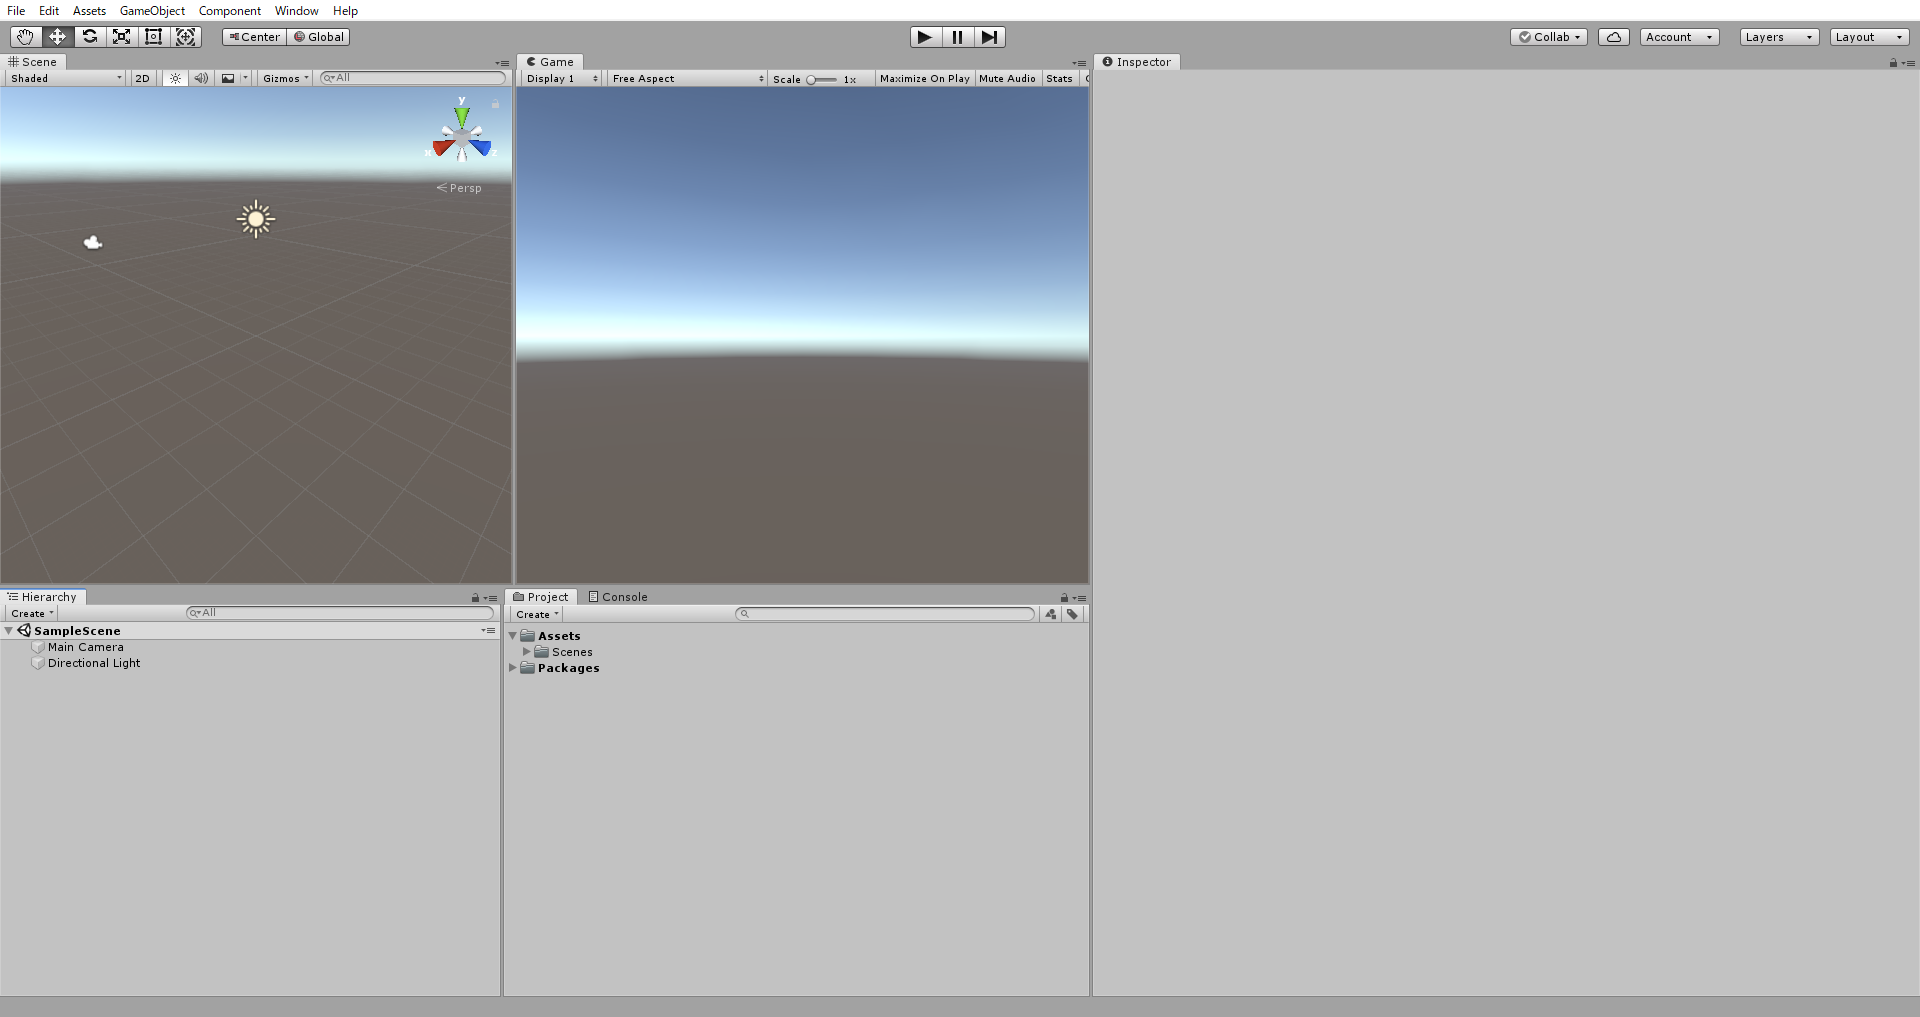
Task: Select the Move tool
Action: coord(57,37)
